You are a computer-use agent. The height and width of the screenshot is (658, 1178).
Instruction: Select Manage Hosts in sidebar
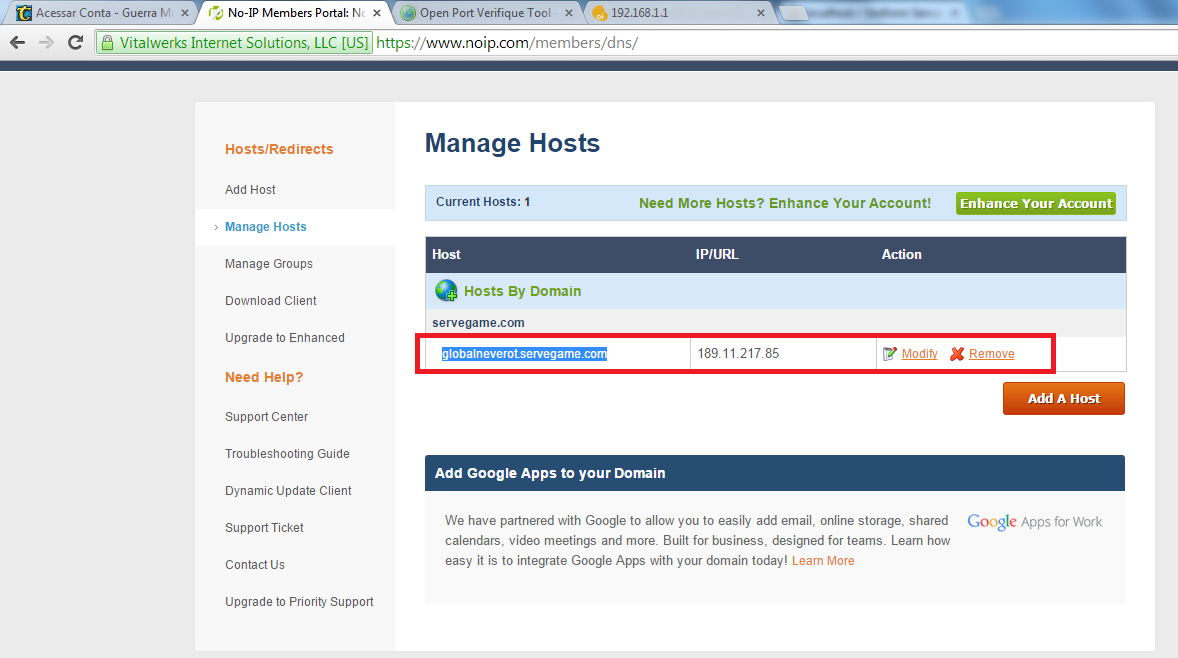click(x=266, y=227)
